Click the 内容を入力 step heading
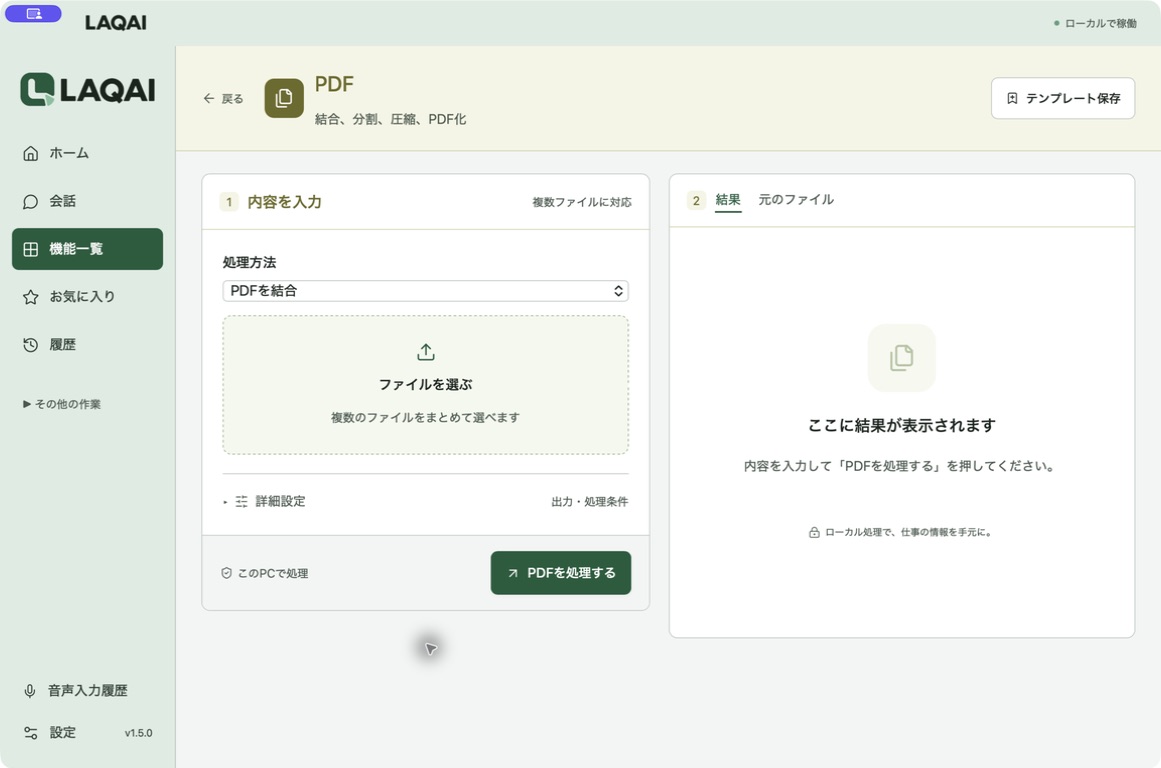 point(284,202)
